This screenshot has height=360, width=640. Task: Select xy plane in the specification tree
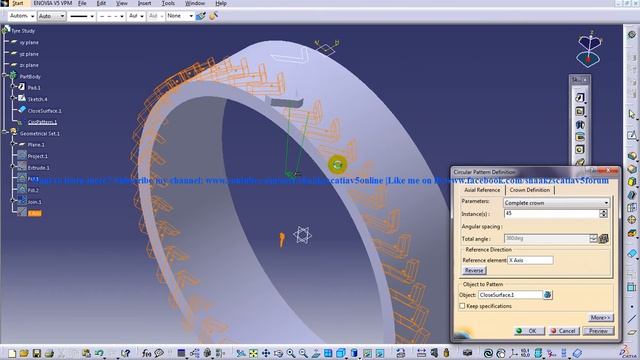pyautogui.click(x=29, y=42)
